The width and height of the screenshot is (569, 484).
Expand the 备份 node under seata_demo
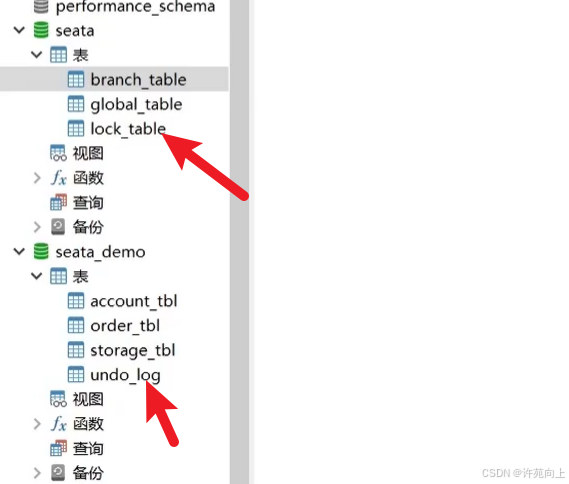(37, 473)
